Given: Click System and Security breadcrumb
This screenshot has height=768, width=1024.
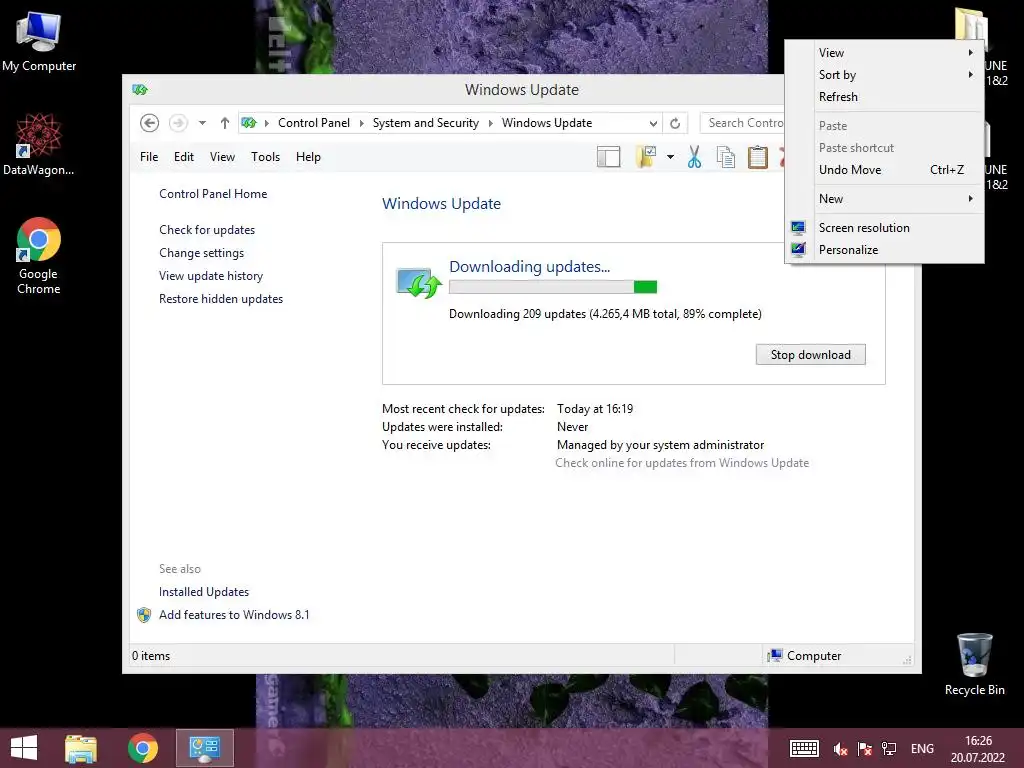Looking at the screenshot, I should [x=426, y=123].
